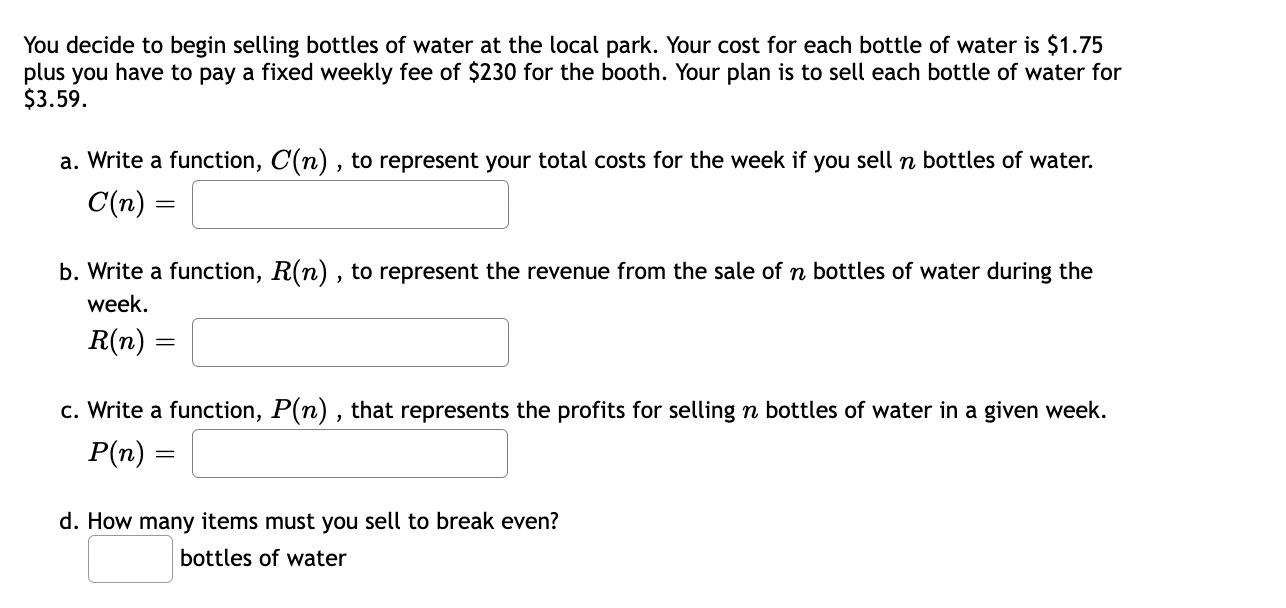Click the '$1.75' cost value in intro
This screenshot has width=1286, height=608.
(1074, 45)
